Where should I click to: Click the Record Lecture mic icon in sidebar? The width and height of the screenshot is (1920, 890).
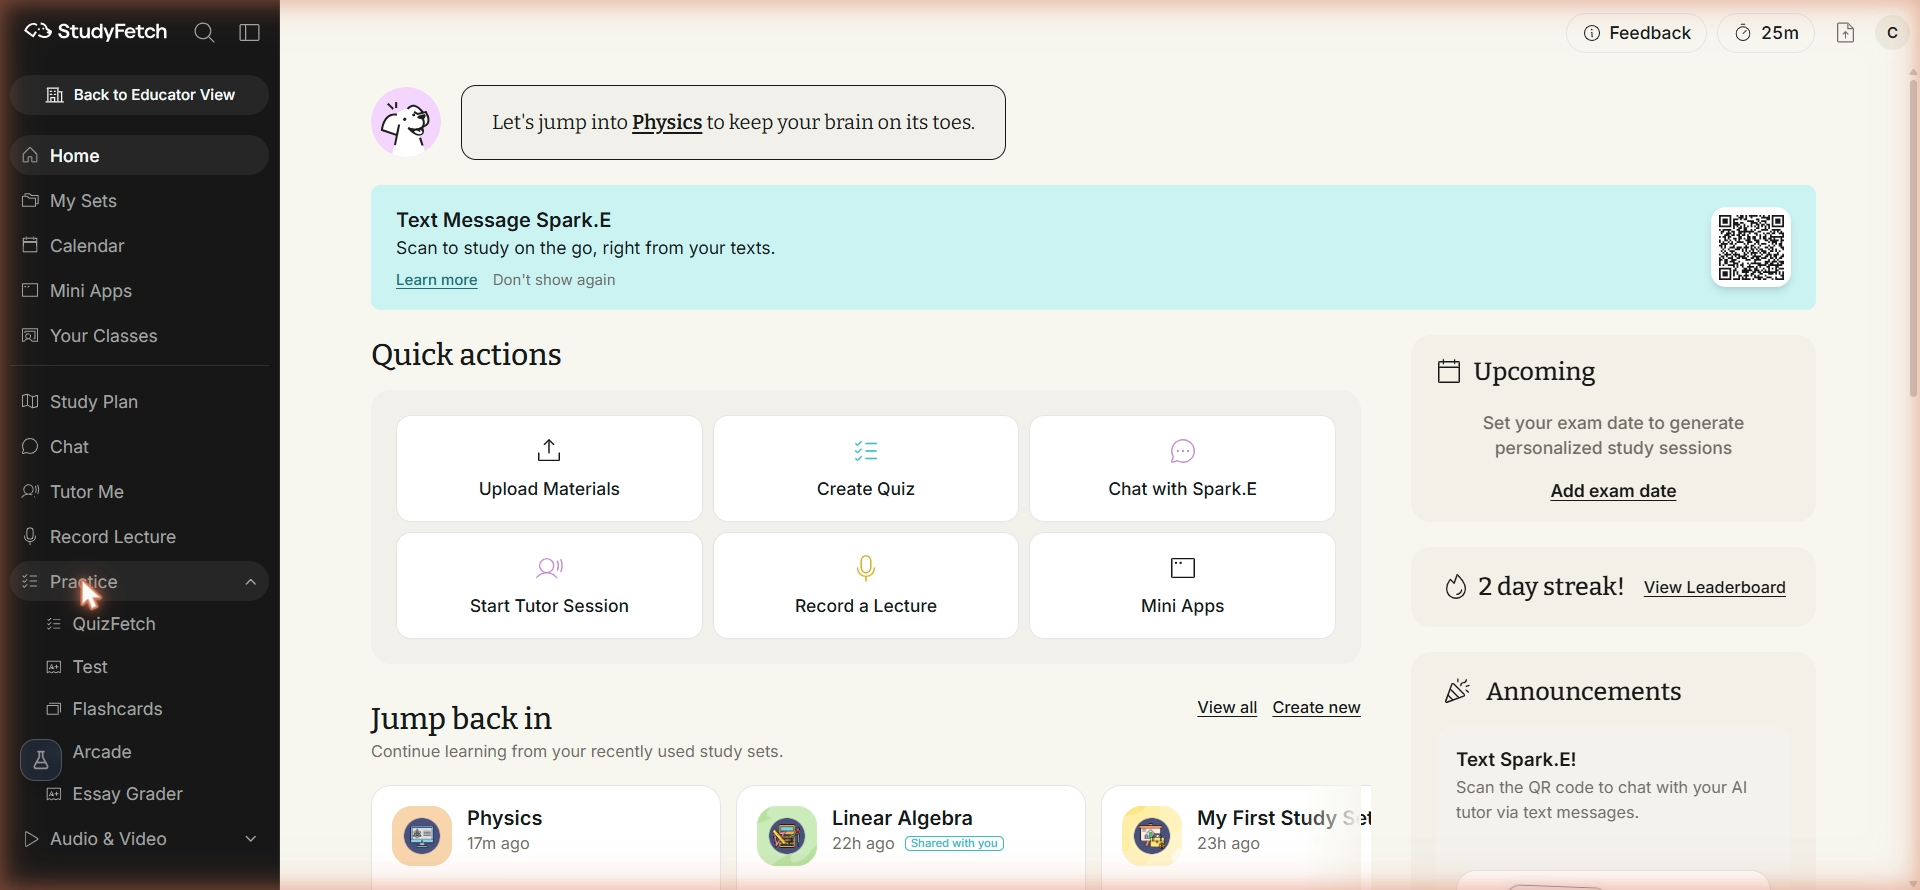(31, 536)
